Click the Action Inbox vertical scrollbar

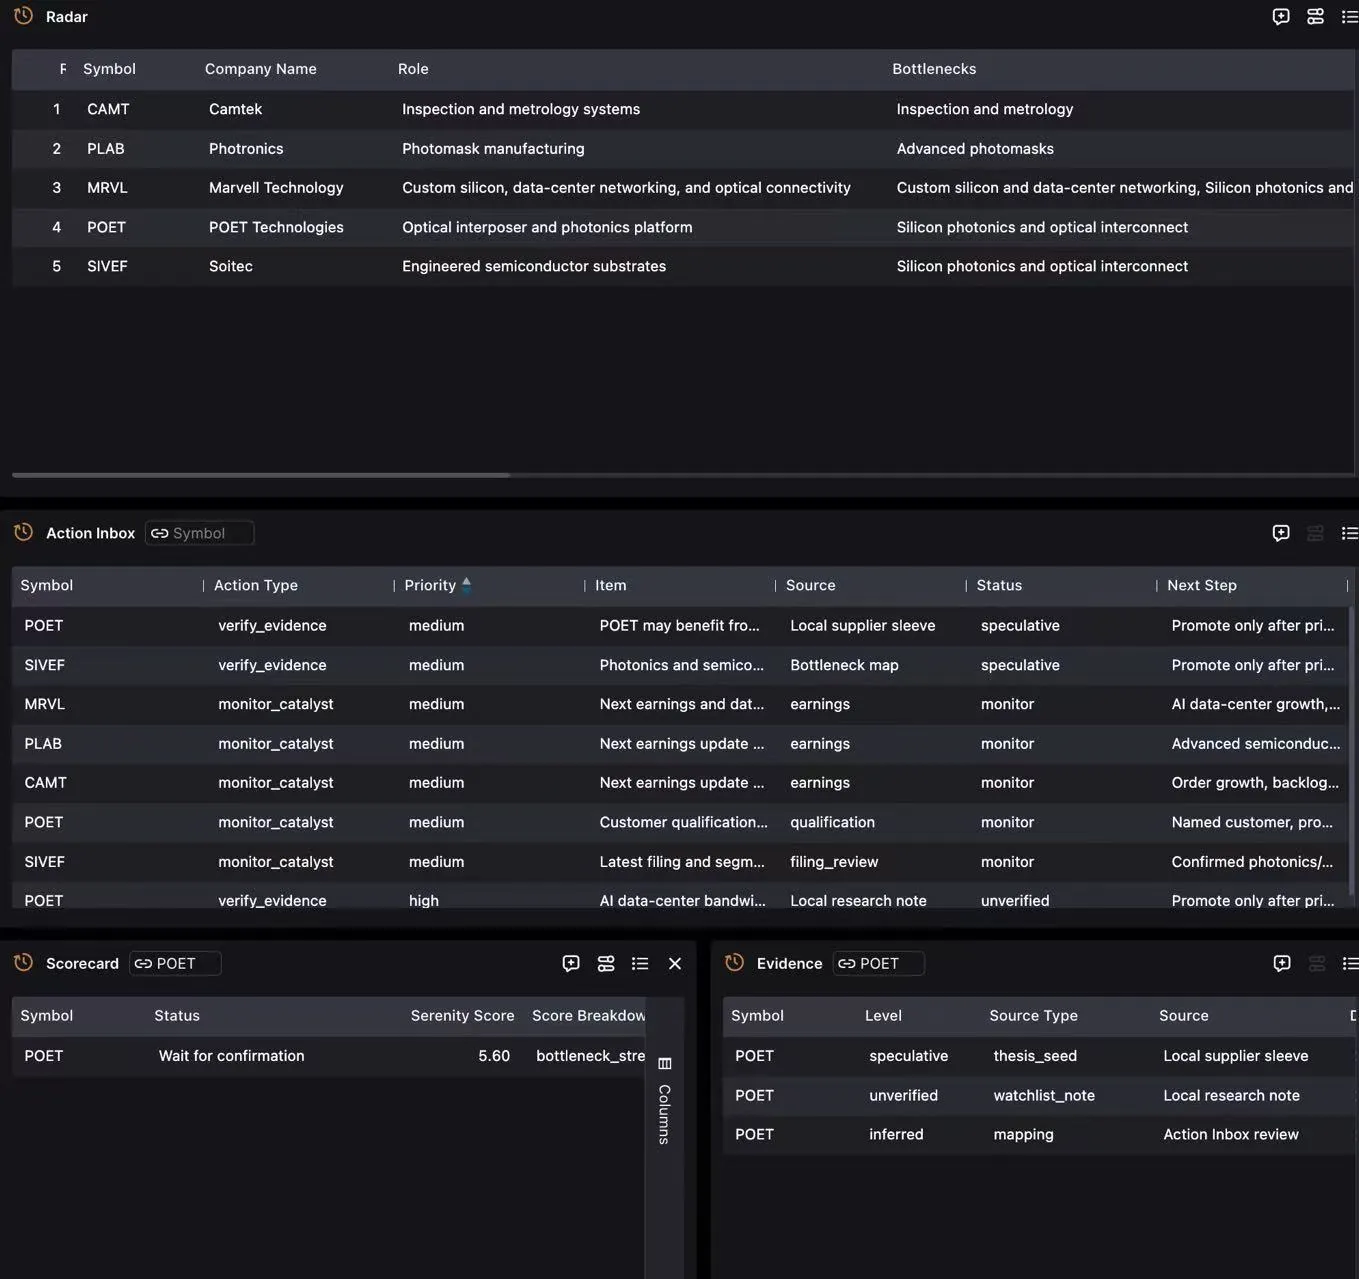pos(1350,750)
